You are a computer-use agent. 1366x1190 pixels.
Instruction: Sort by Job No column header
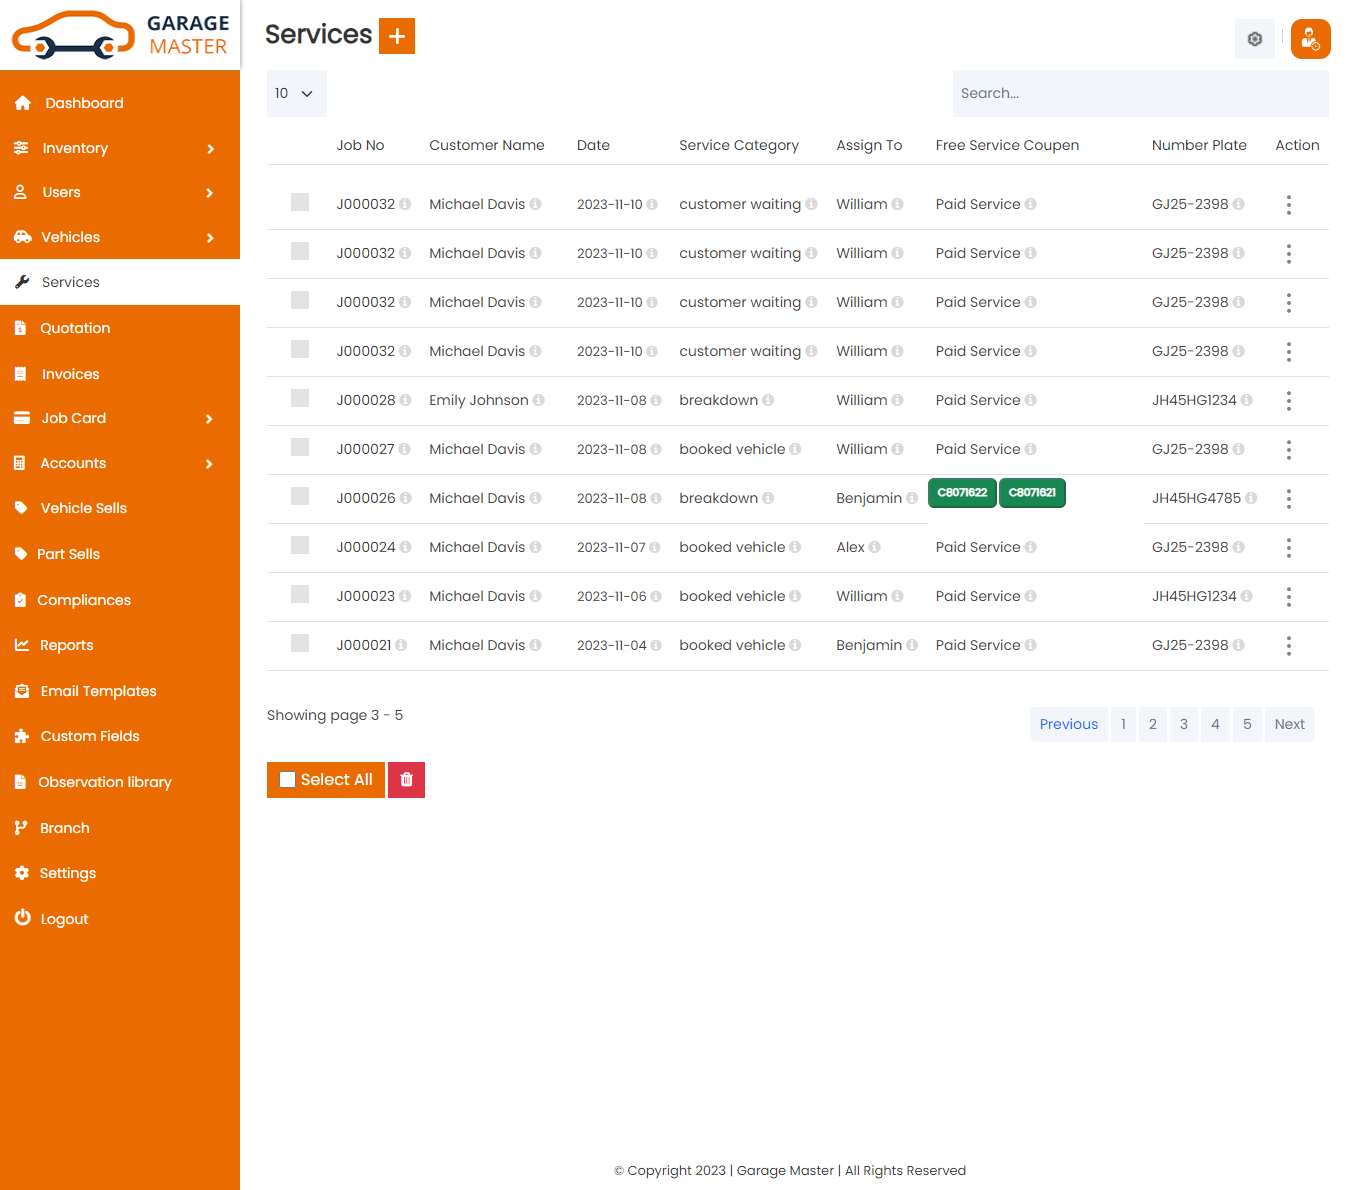[360, 145]
